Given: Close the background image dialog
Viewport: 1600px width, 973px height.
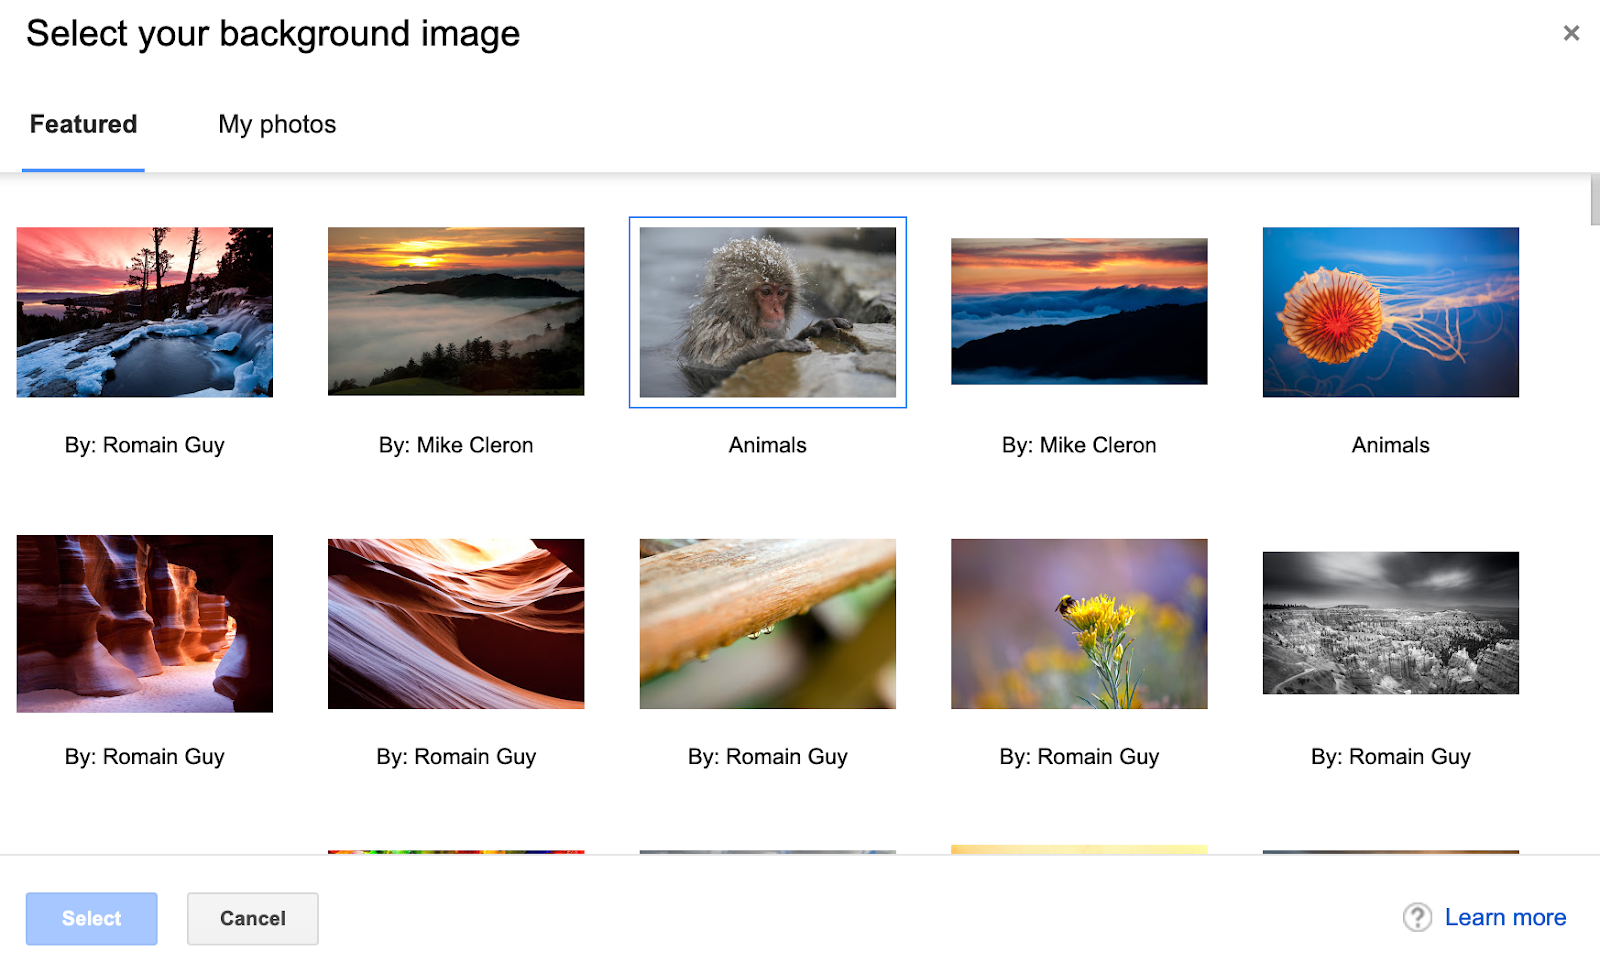Looking at the screenshot, I should tap(1572, 32).
